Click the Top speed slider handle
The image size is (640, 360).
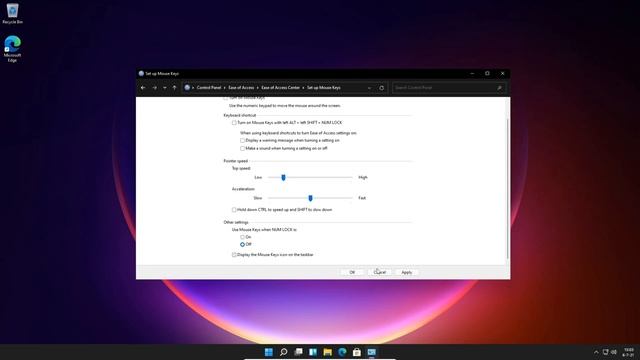click(283, 177)
